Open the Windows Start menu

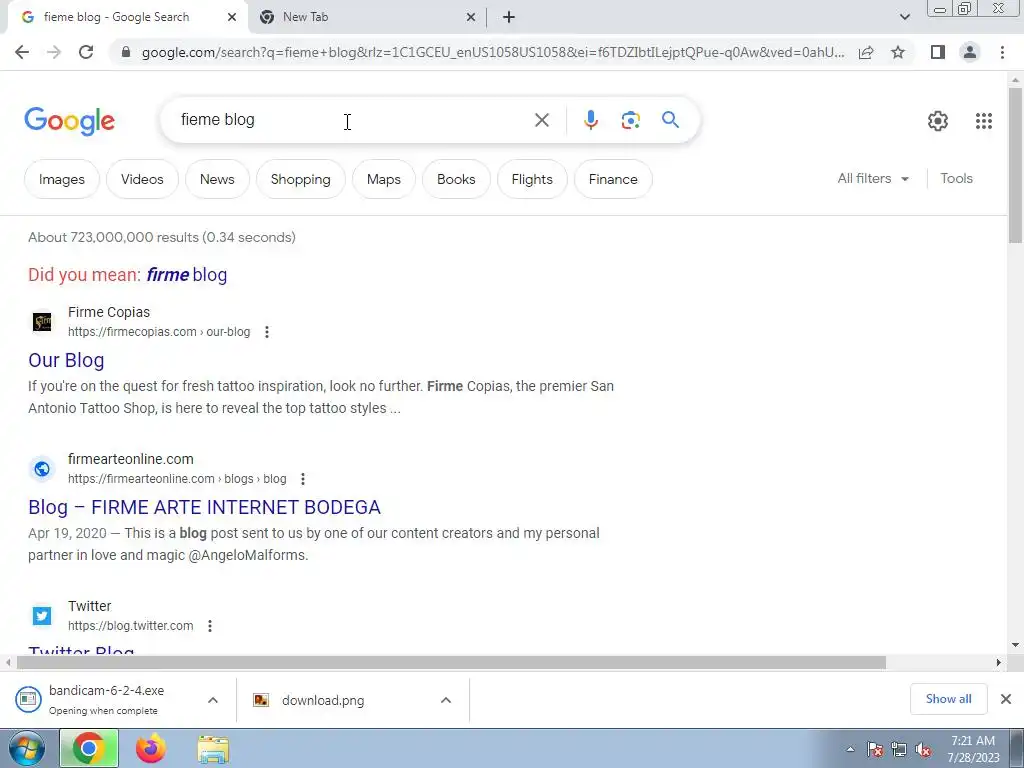26,748
